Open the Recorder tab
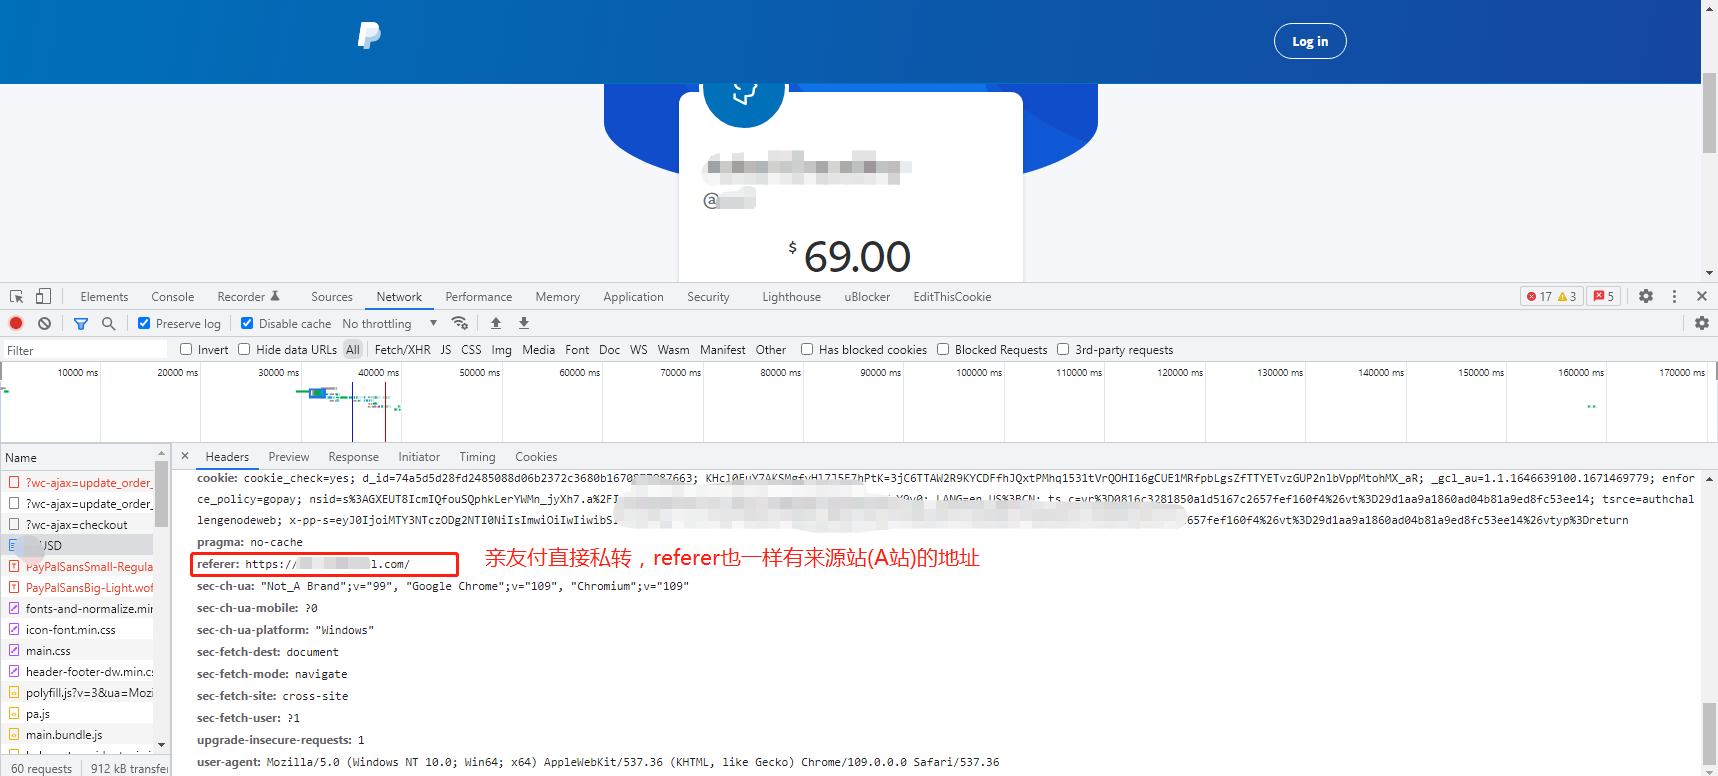Viewport: 1718px width, 776px height. 249,297
